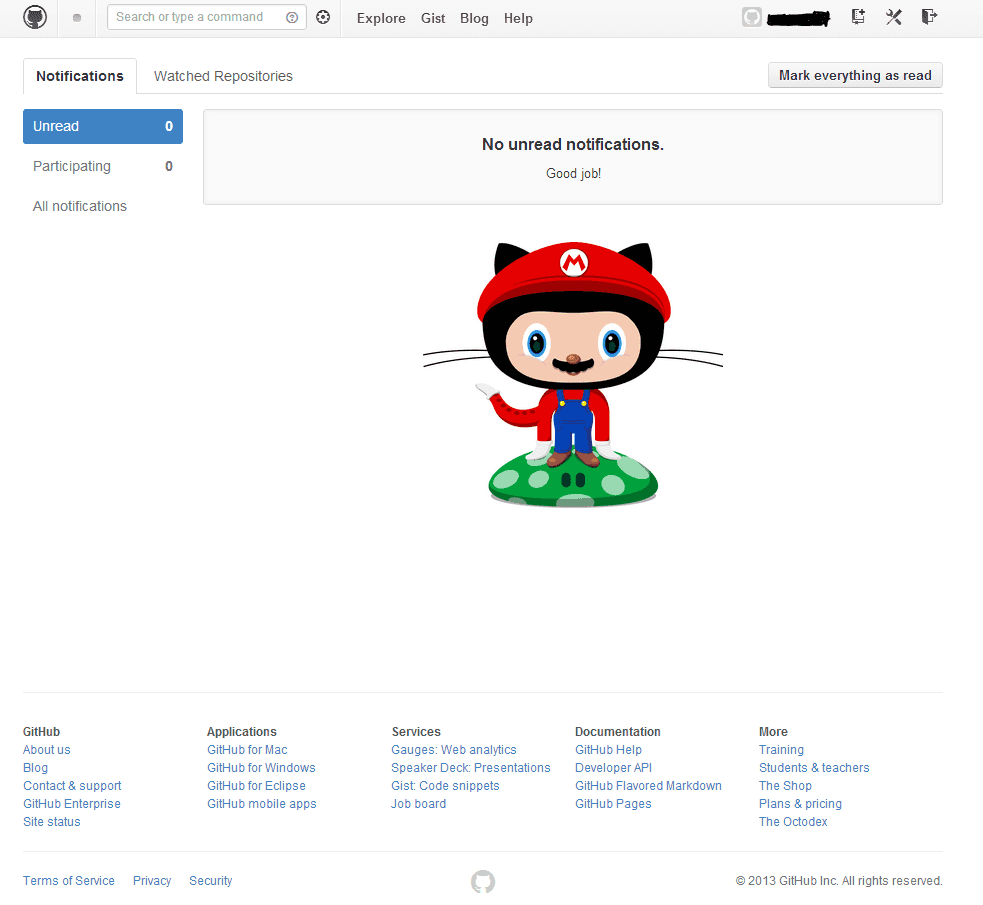Open About us footer link

coord(46,750)
